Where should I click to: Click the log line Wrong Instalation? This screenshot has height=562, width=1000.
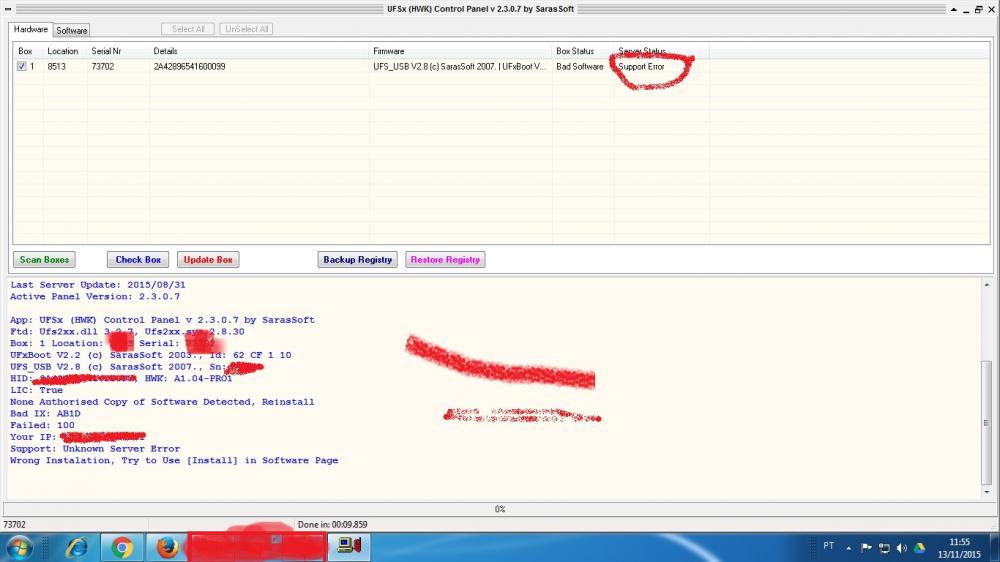[x=174, y=461]
